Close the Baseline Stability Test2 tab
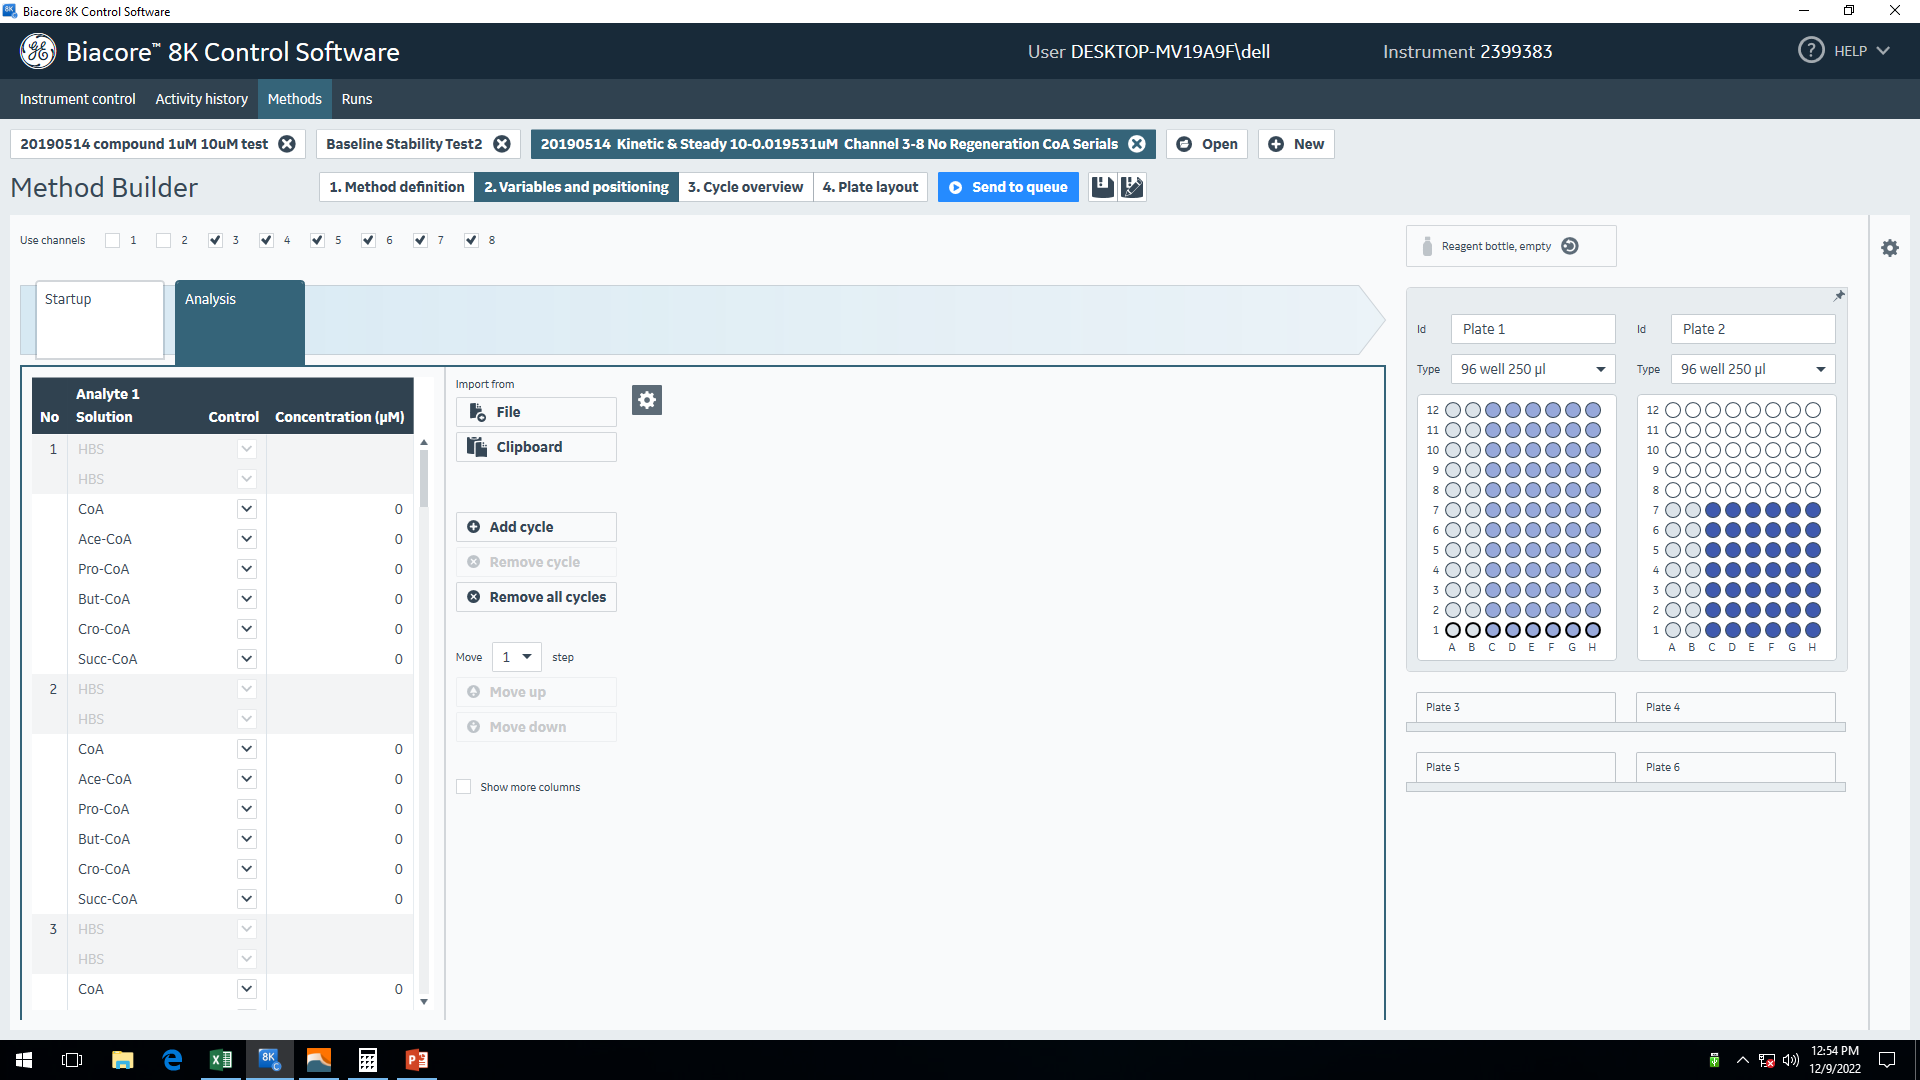 coord(502,144)
